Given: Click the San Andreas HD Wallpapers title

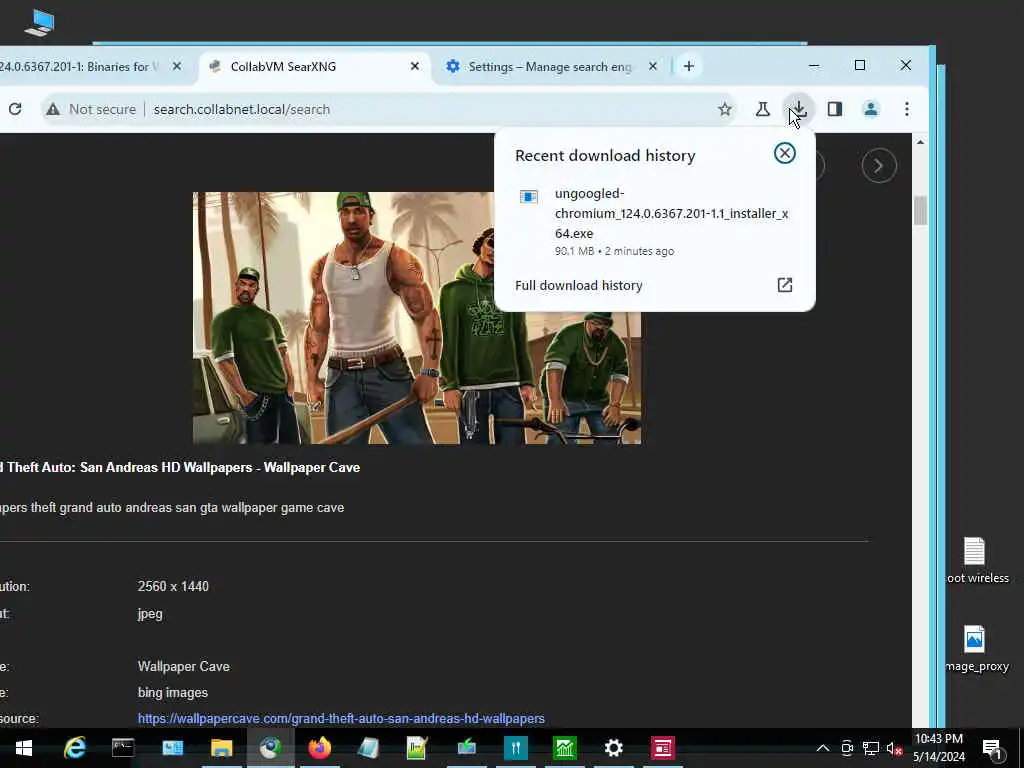Looking at the screenshot, I should coord(180,468).
